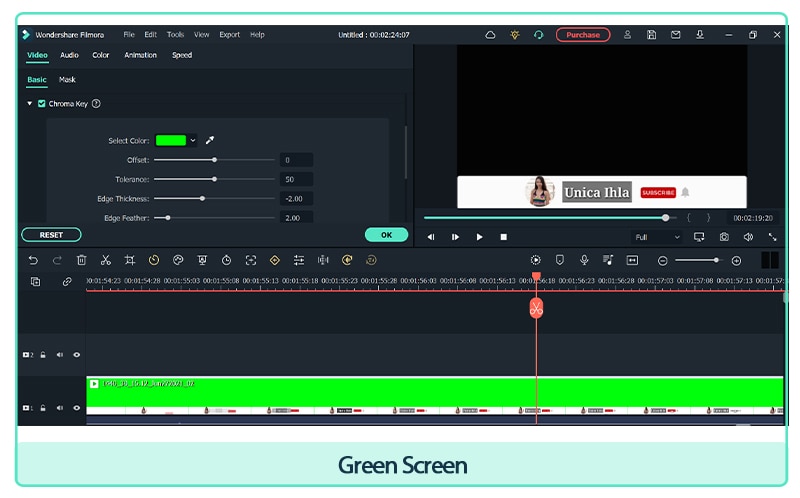Open the color palette tool

tap(178, 260)
